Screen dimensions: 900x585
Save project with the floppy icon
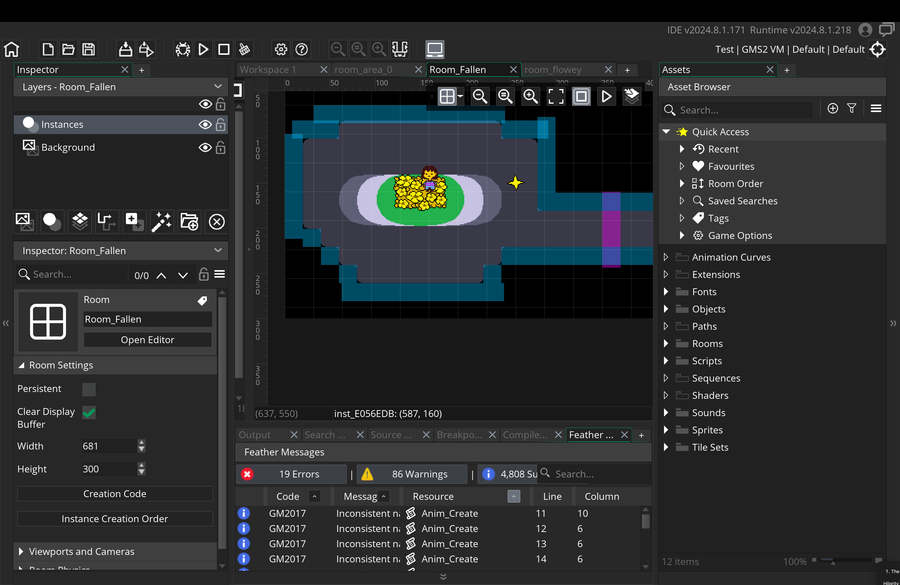pos(88,49)
